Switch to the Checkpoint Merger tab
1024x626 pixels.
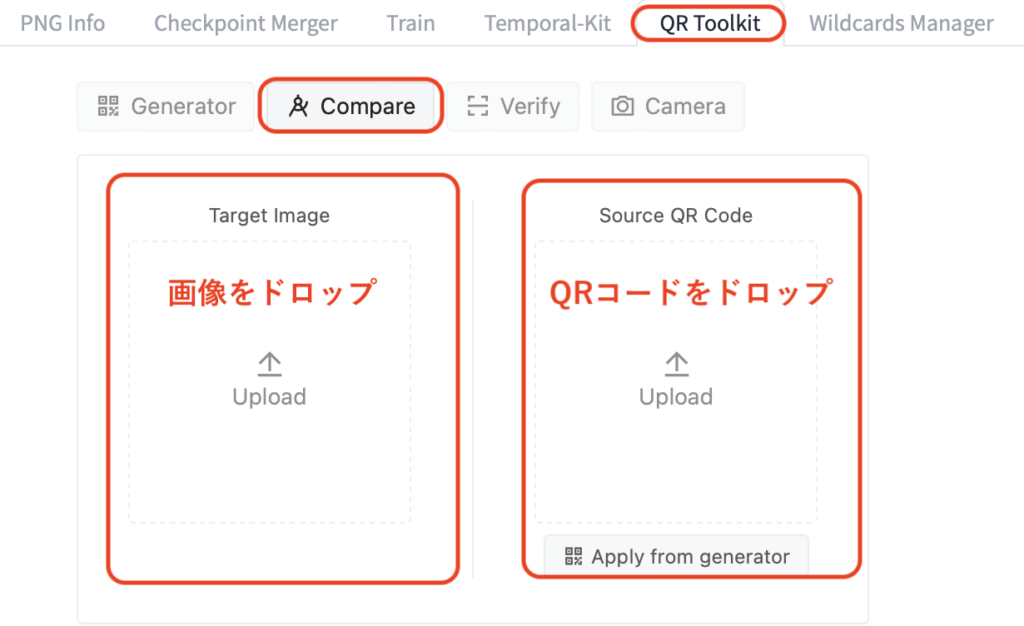click(245, 23)
